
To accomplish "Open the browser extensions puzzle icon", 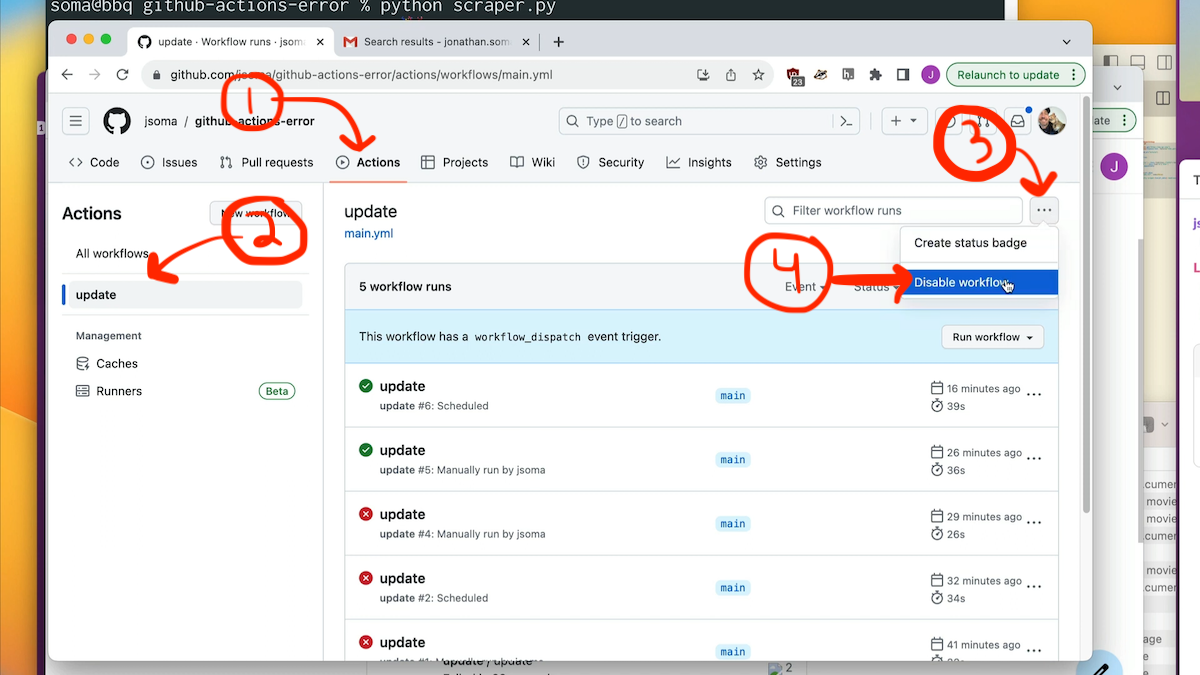I will pyautogui.click(x=874, y=74).
